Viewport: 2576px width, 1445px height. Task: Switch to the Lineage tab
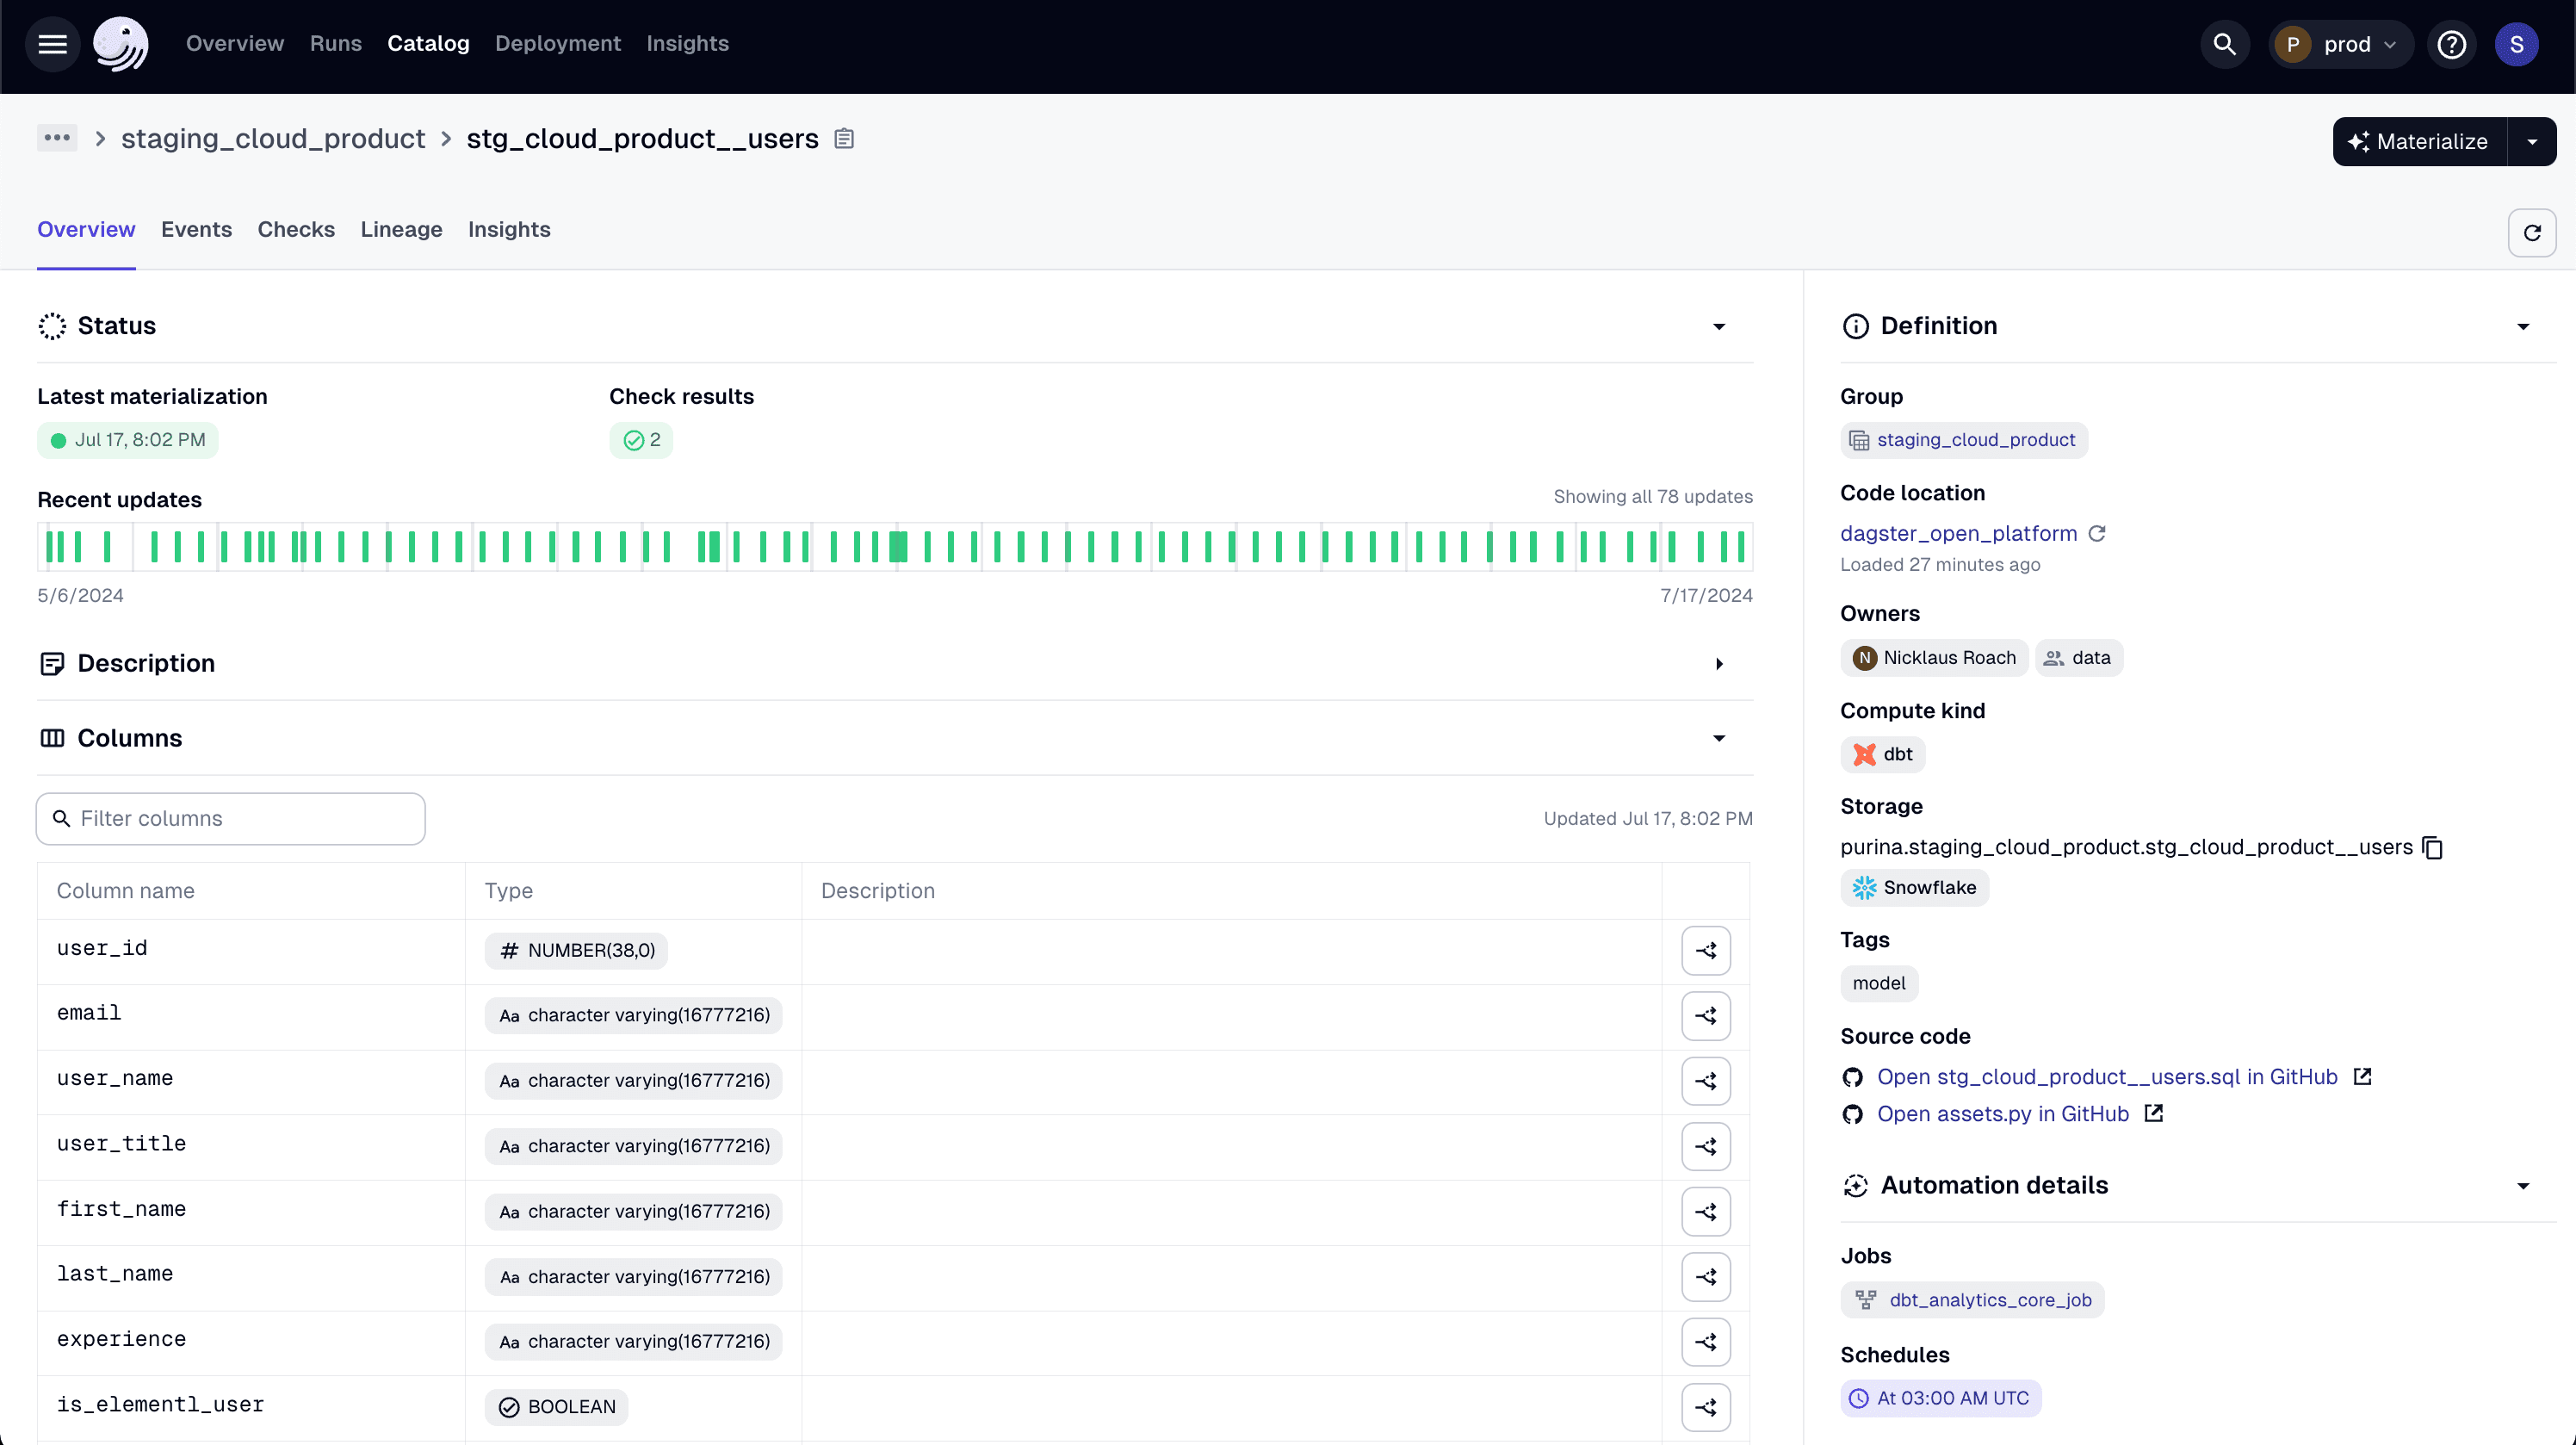click(401, 229)
